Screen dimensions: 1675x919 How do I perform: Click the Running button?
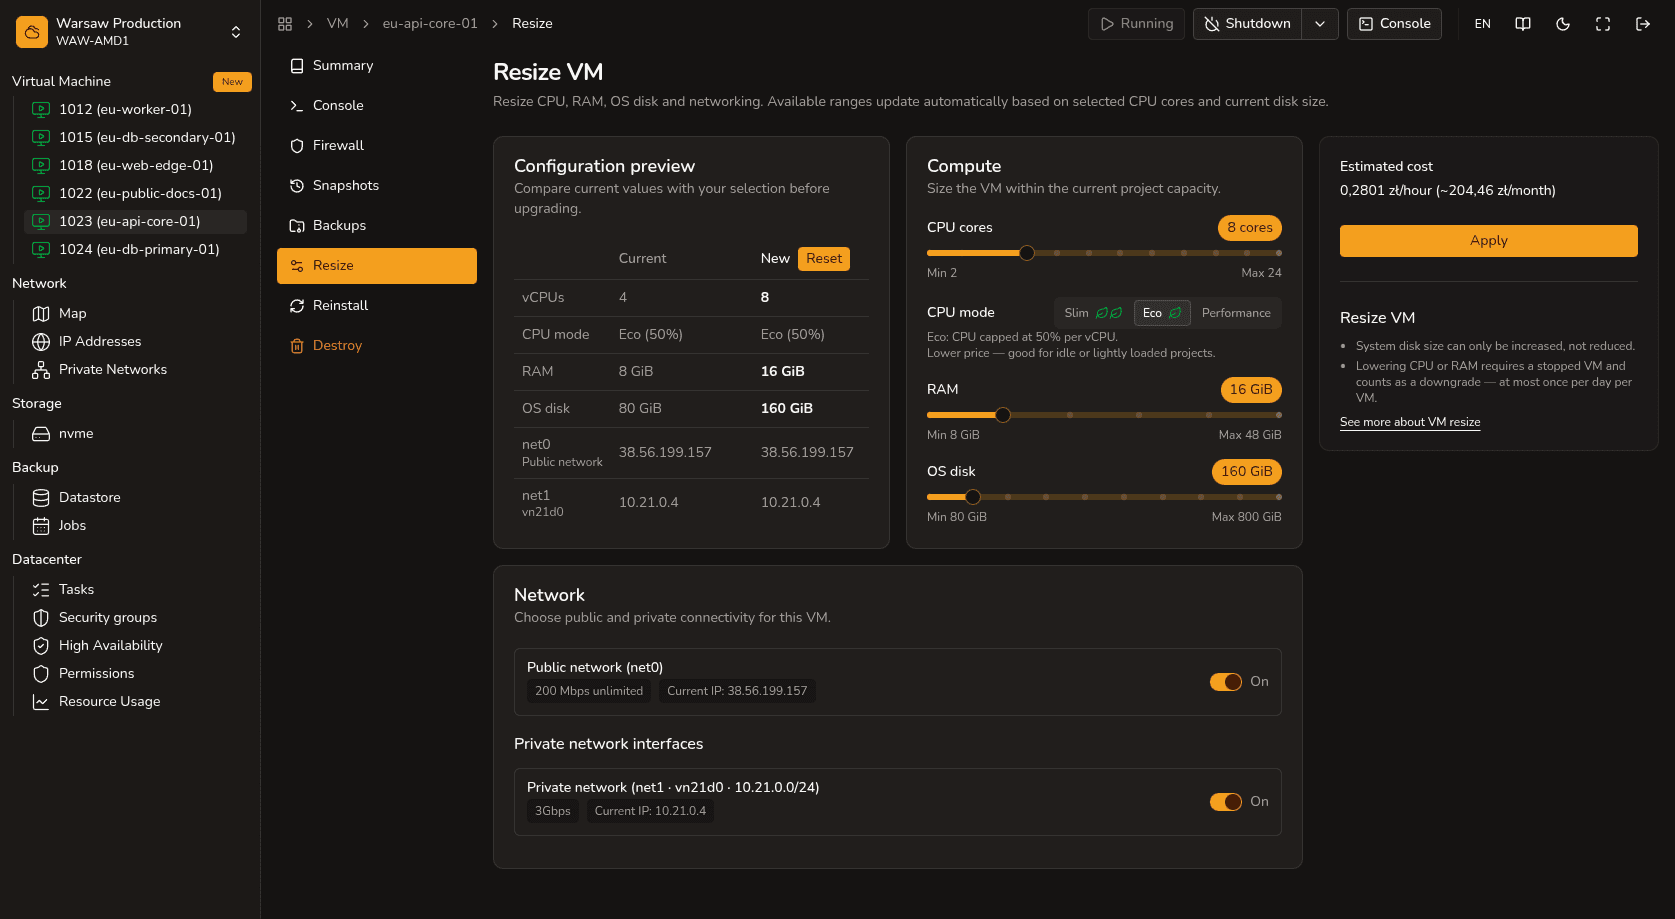(x=1137, y=24)
